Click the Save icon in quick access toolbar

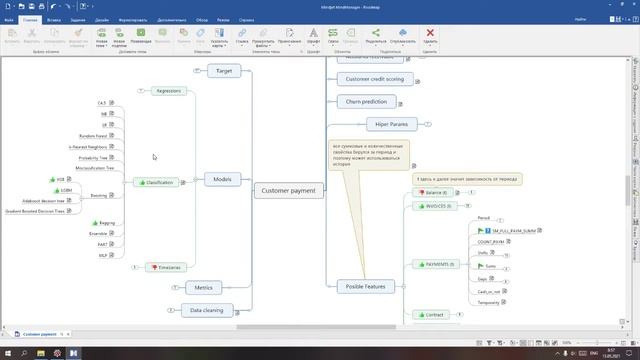[31, 7]
